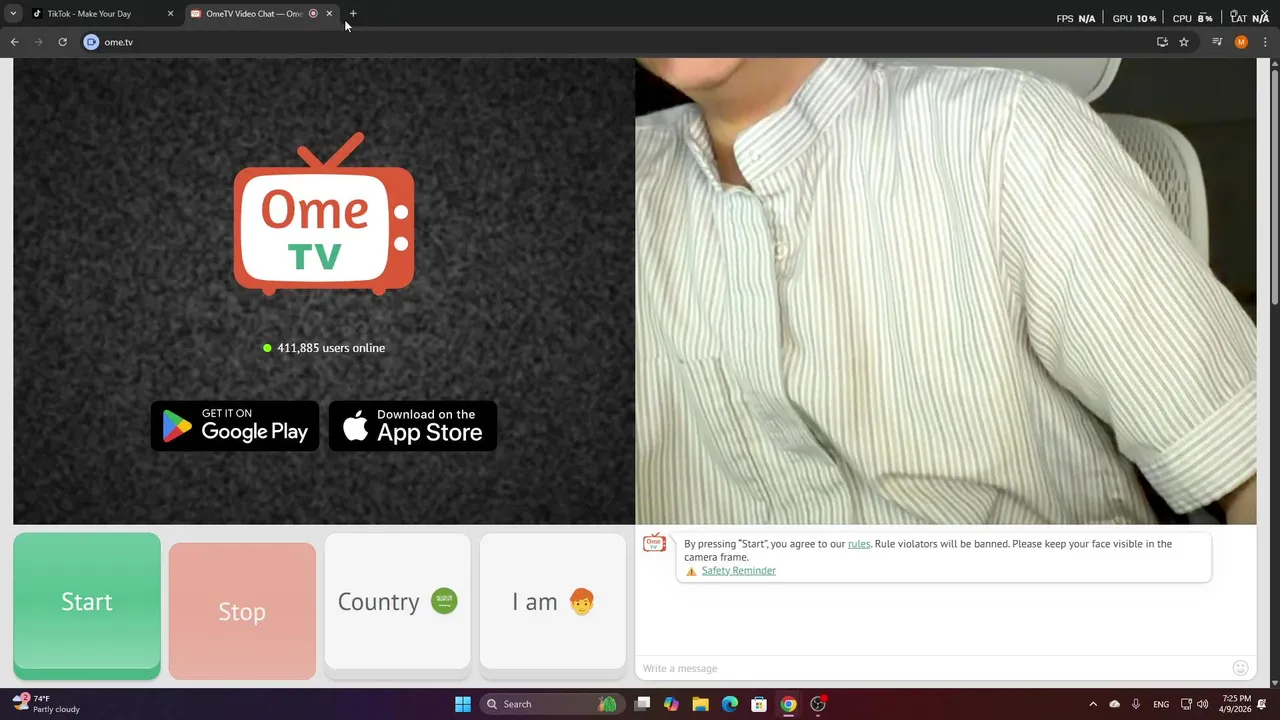Open the Chrome three-dot menu
This screenshot has width=1280, height=720.
tap(1265, 42)
